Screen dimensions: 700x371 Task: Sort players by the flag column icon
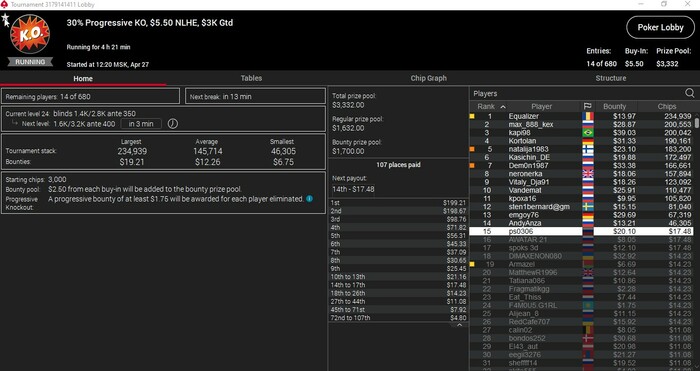coord(588,106)
